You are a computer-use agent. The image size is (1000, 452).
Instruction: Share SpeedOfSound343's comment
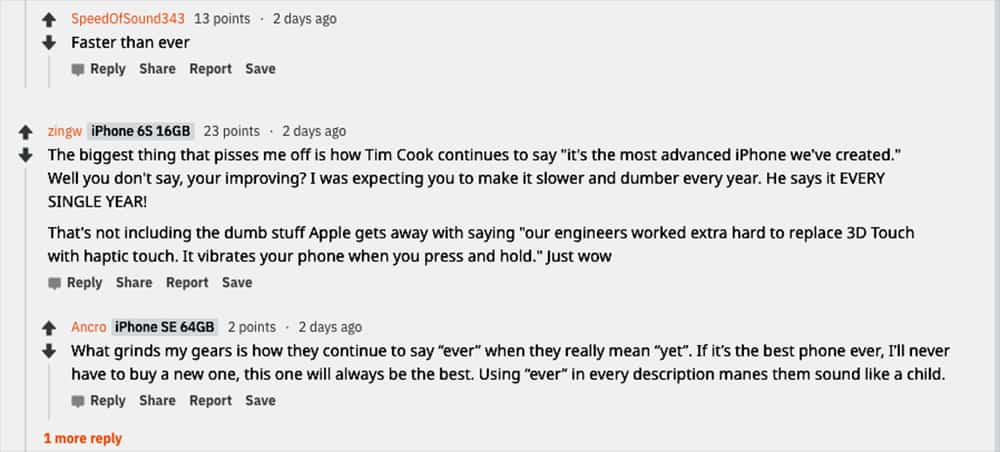pyautogui.click(x=157, y=69)
